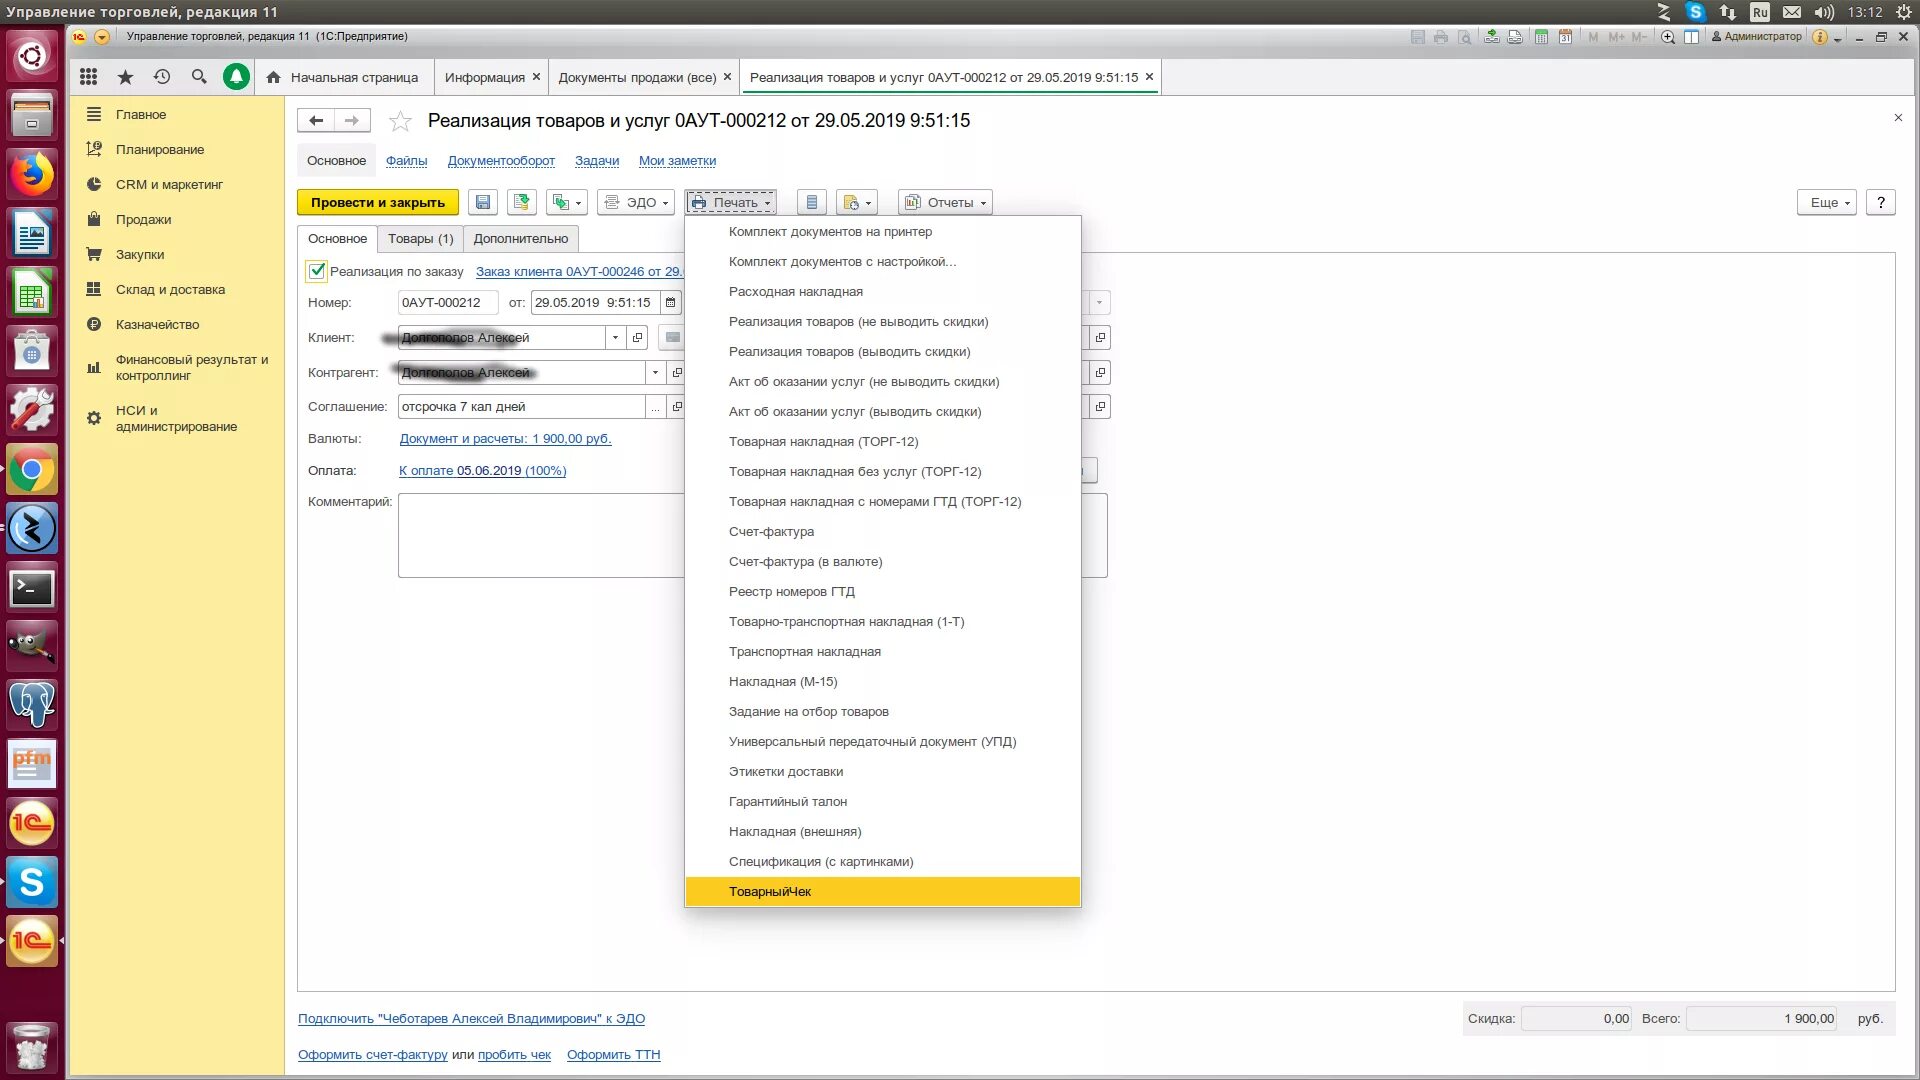1920x1080 pixels.
Task: Click the calendar icon next to the date field
Action: coord(670,302)
